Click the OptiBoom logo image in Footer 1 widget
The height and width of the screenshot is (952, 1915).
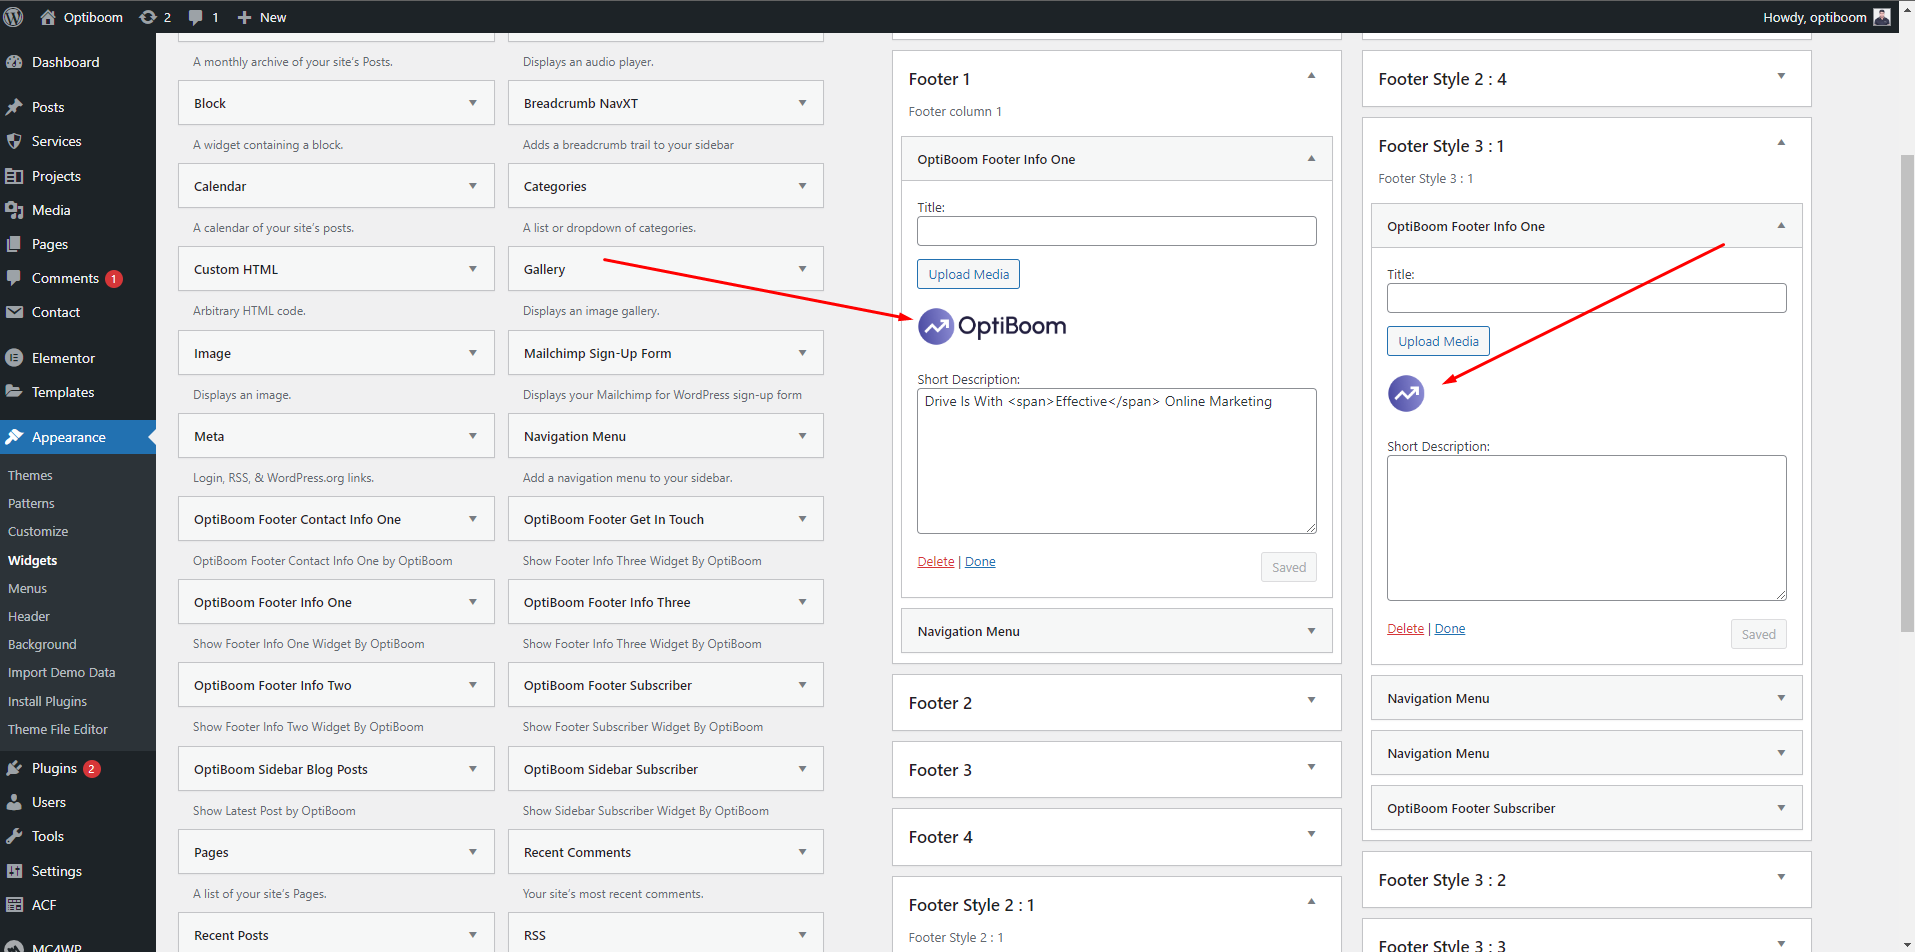pyautogui.click(x=992, y=326)
